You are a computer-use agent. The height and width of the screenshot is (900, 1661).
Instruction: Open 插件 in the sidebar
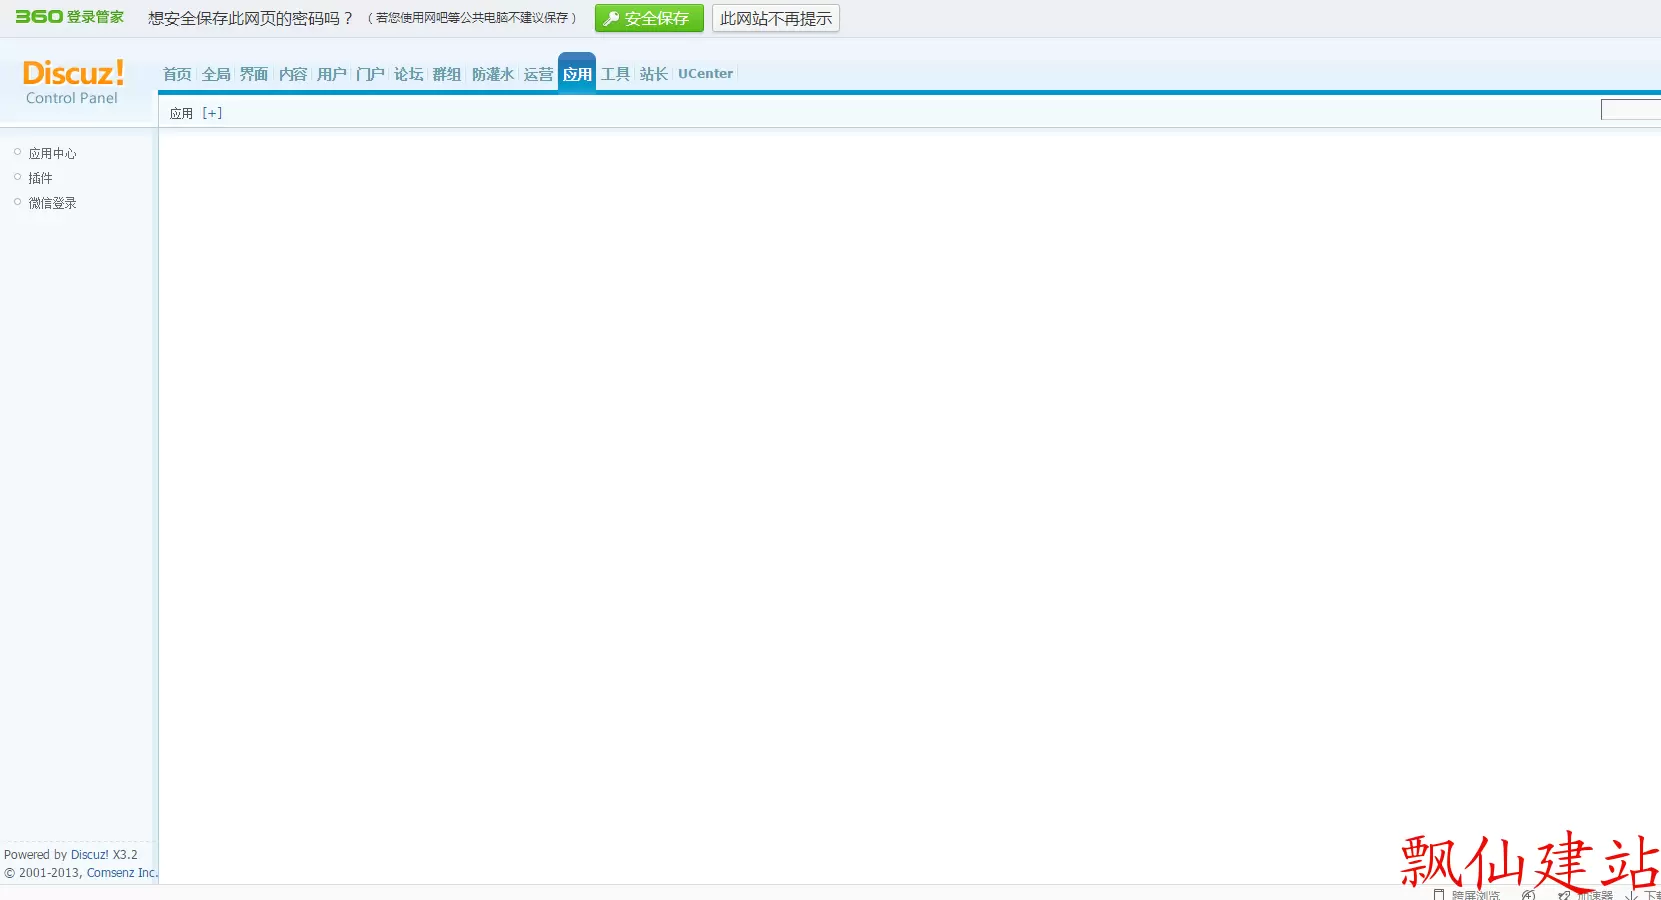tap(40, 178)
